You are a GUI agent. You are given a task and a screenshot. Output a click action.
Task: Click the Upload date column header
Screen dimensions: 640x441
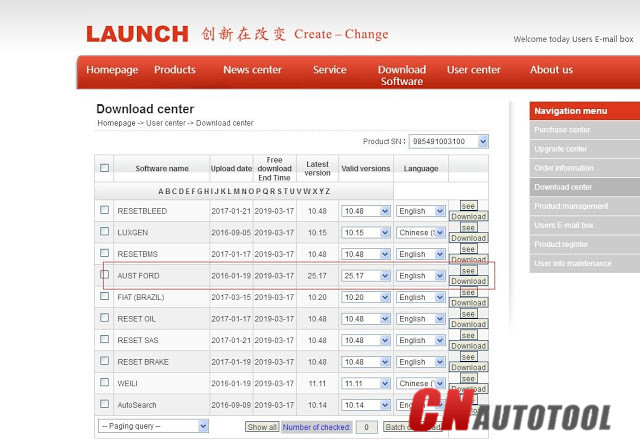231,169
